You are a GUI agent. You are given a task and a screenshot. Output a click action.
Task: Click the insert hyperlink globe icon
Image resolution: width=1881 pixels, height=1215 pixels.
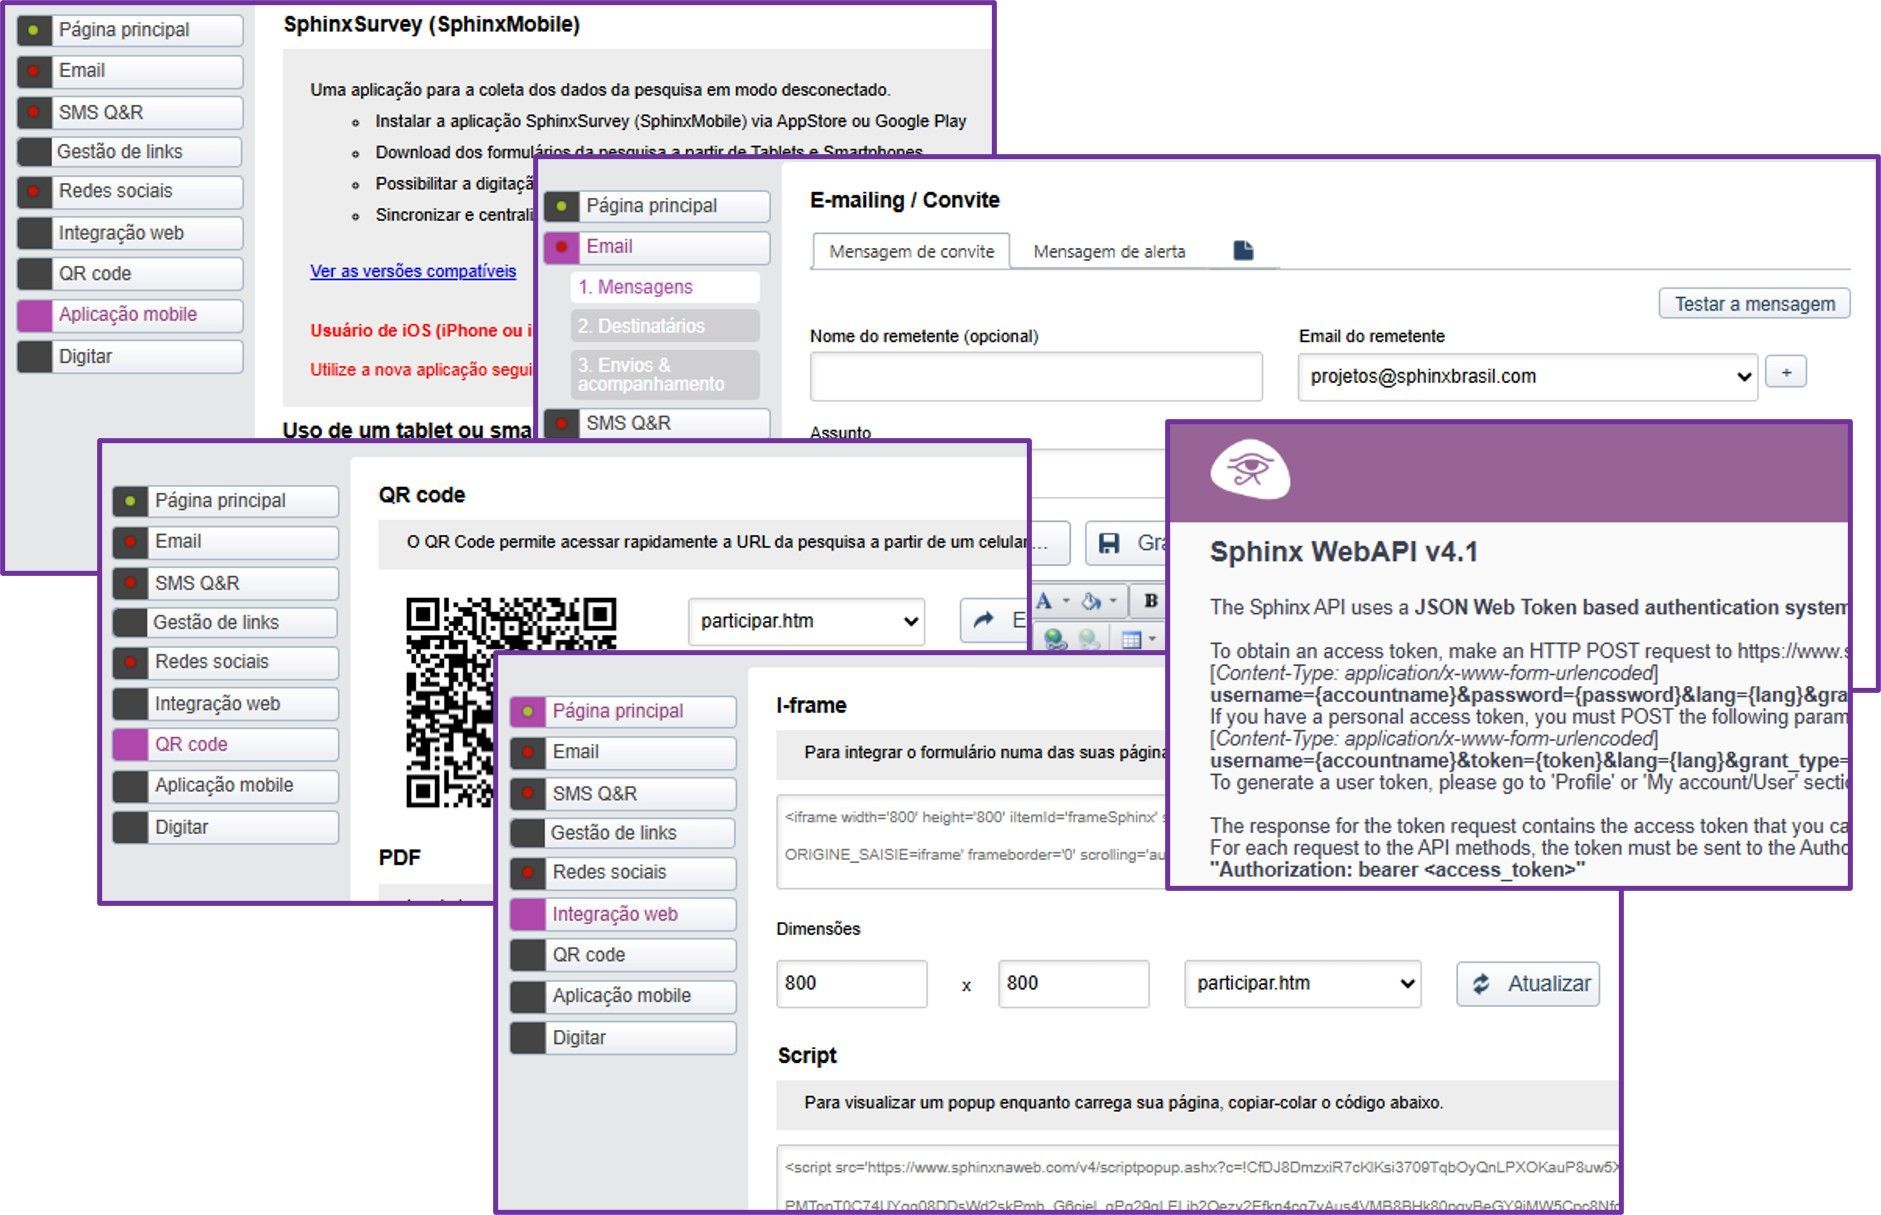point(1054,639)
